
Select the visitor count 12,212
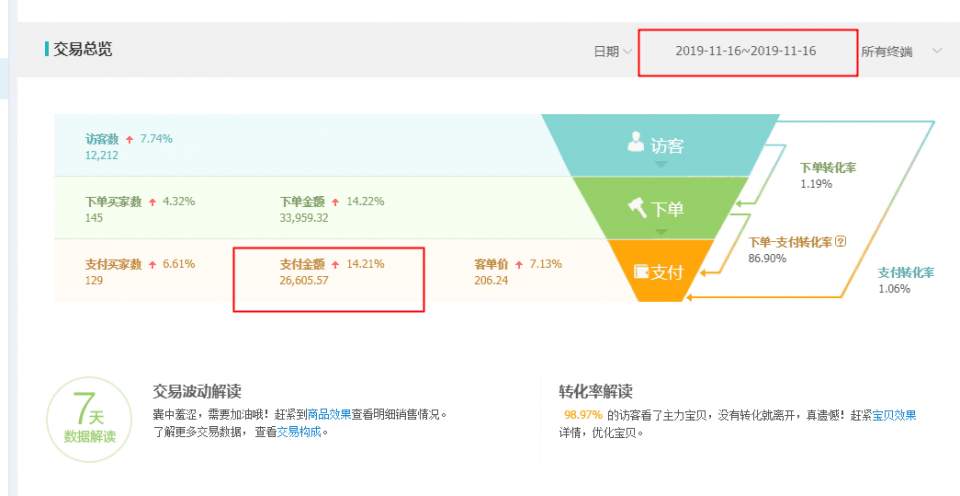(102, 155)
